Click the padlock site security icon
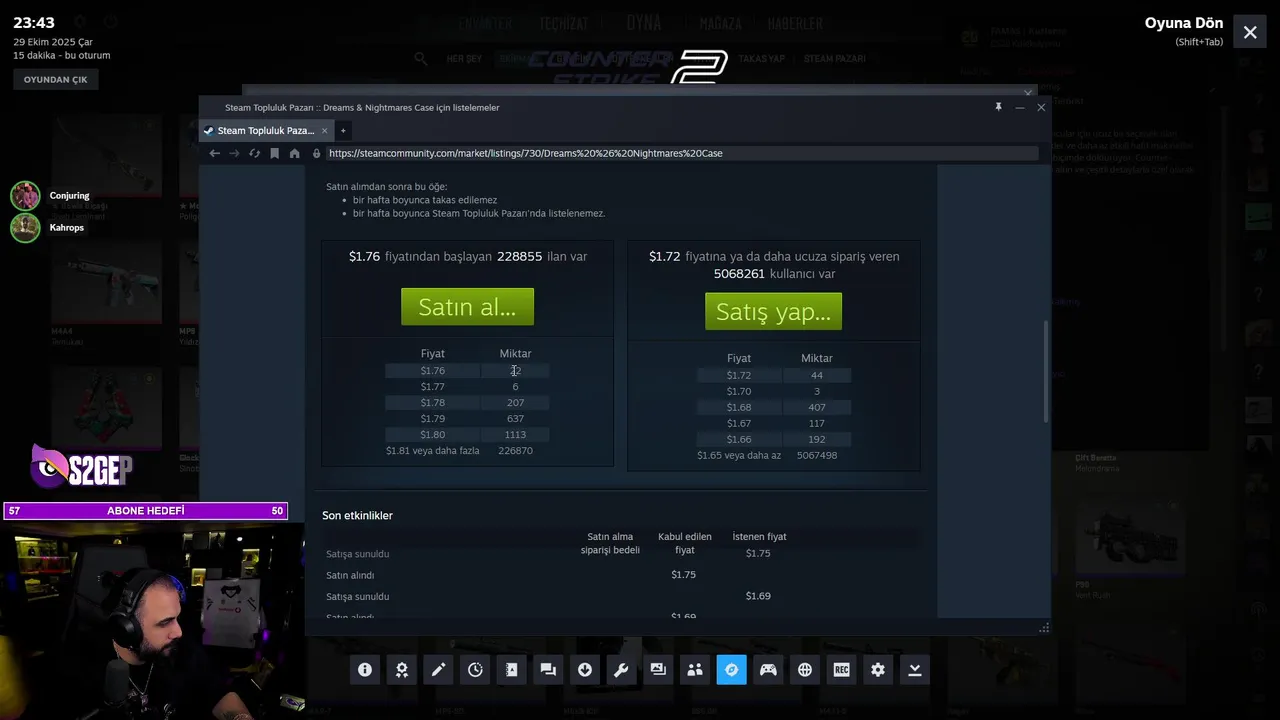The height and width of the screenshot is (720, 1280). tap(317, 153)
